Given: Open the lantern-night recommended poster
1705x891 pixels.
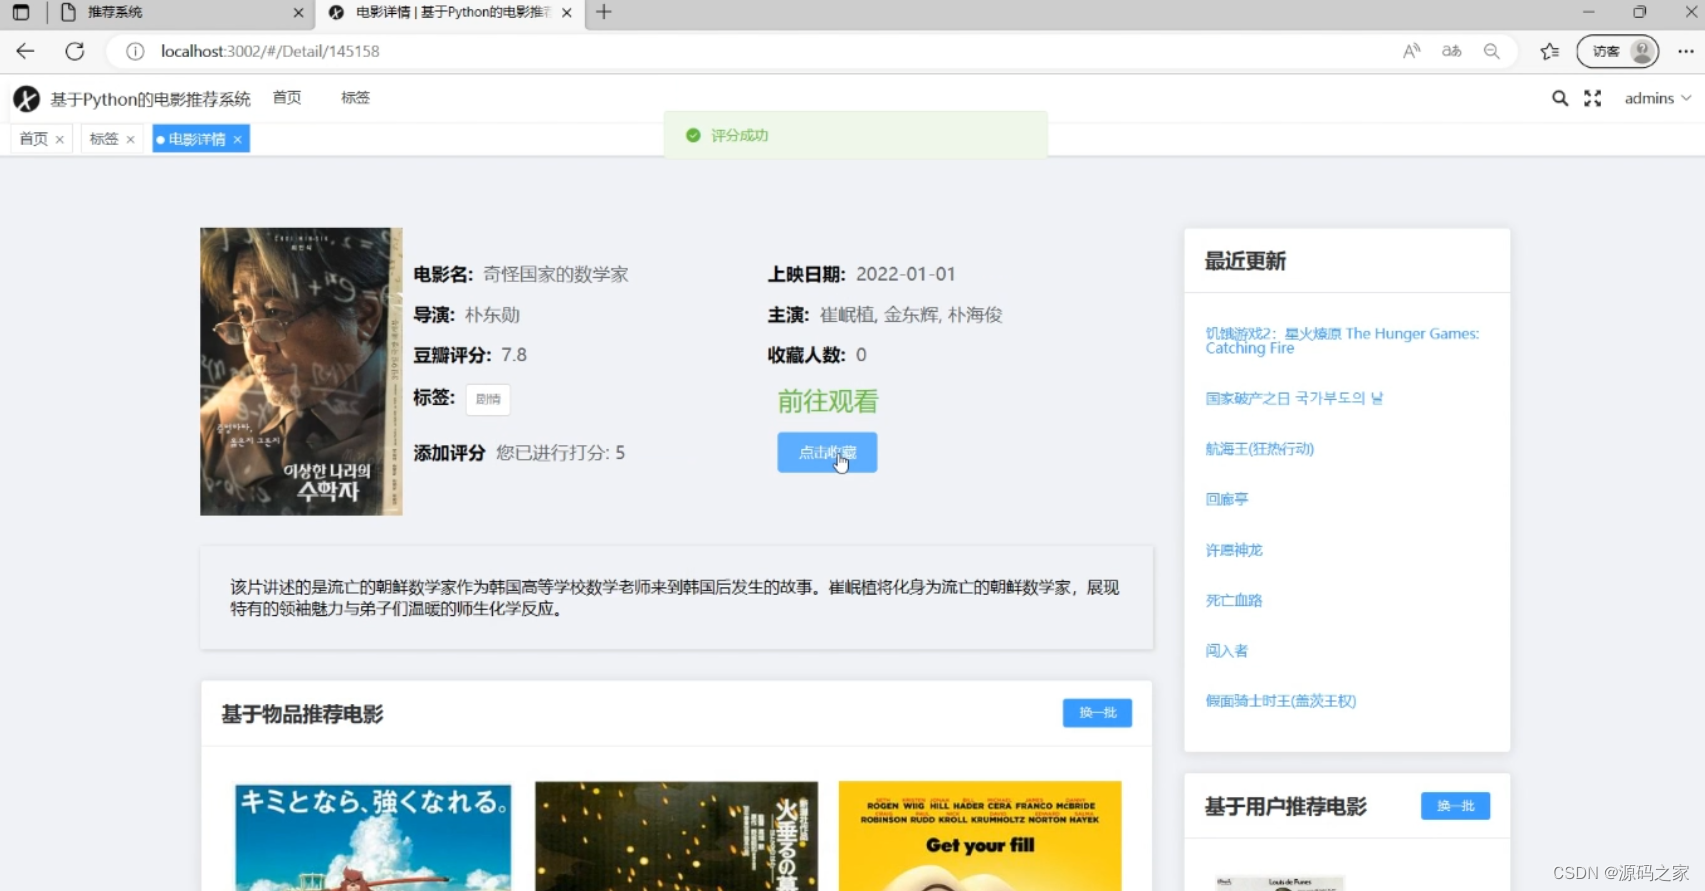Looking at the screenshot, I should tap(676, 836).
